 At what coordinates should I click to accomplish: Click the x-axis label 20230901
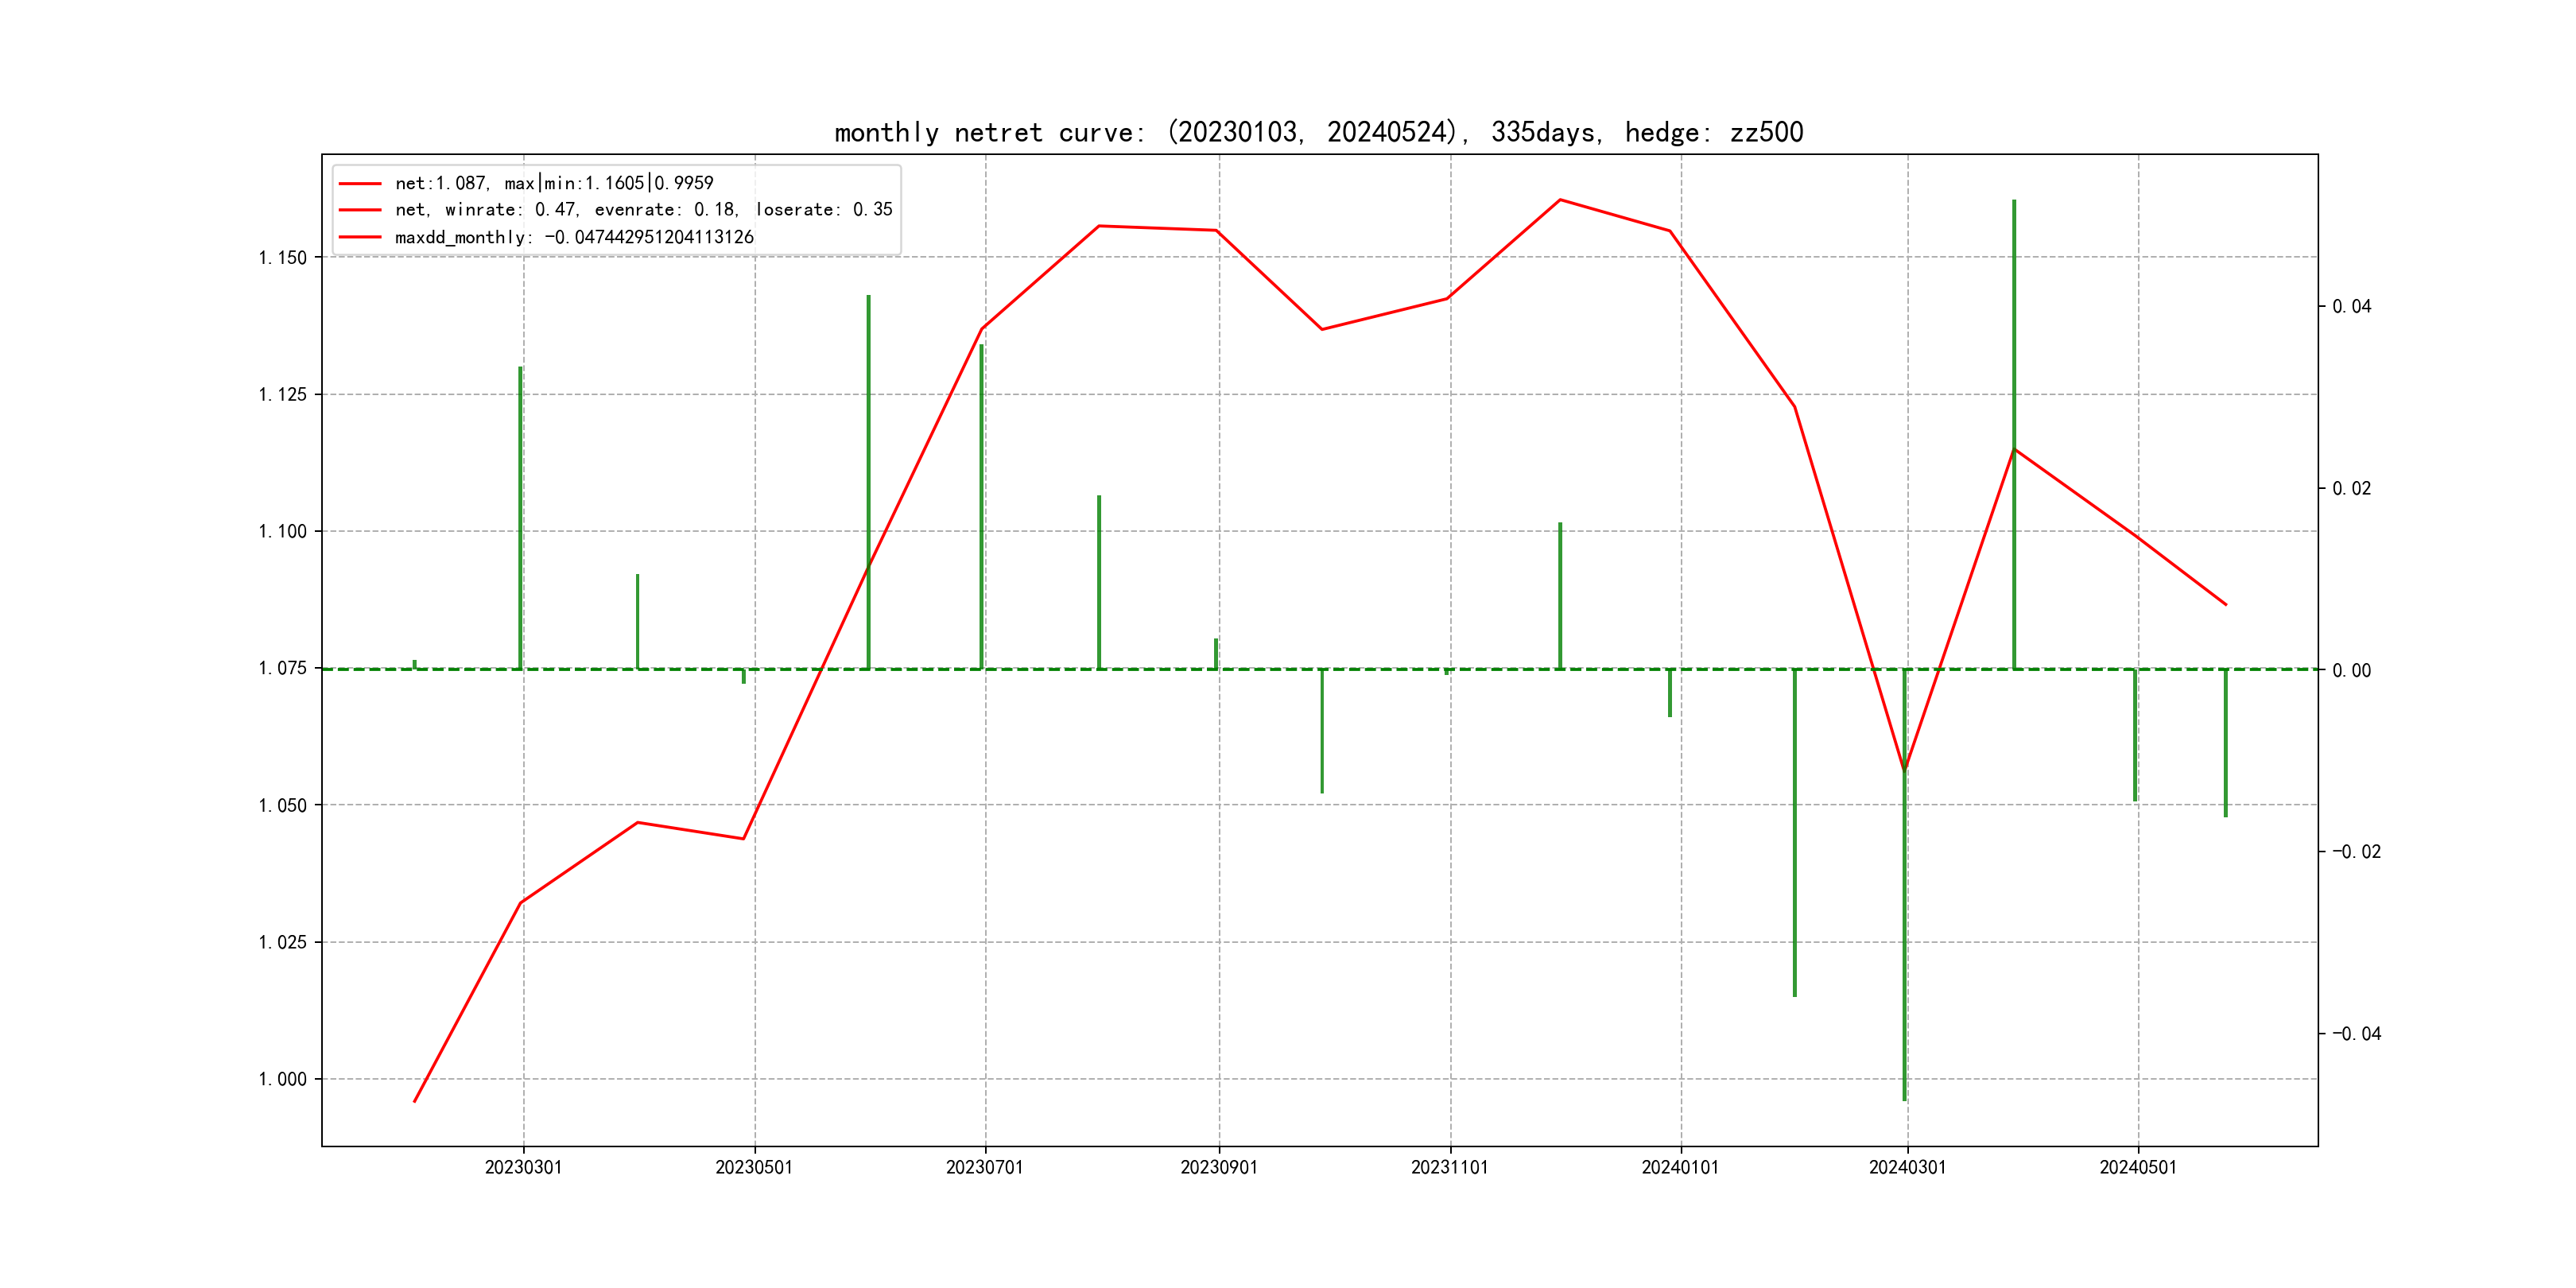coord(1218,1167)
